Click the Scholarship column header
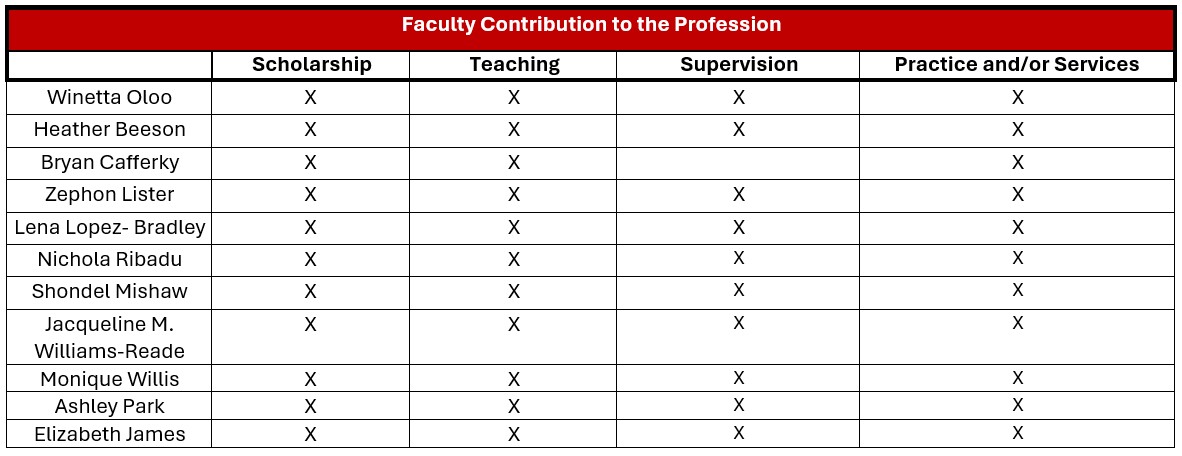Screen dimensions: 1182x456 coord(311,65)
